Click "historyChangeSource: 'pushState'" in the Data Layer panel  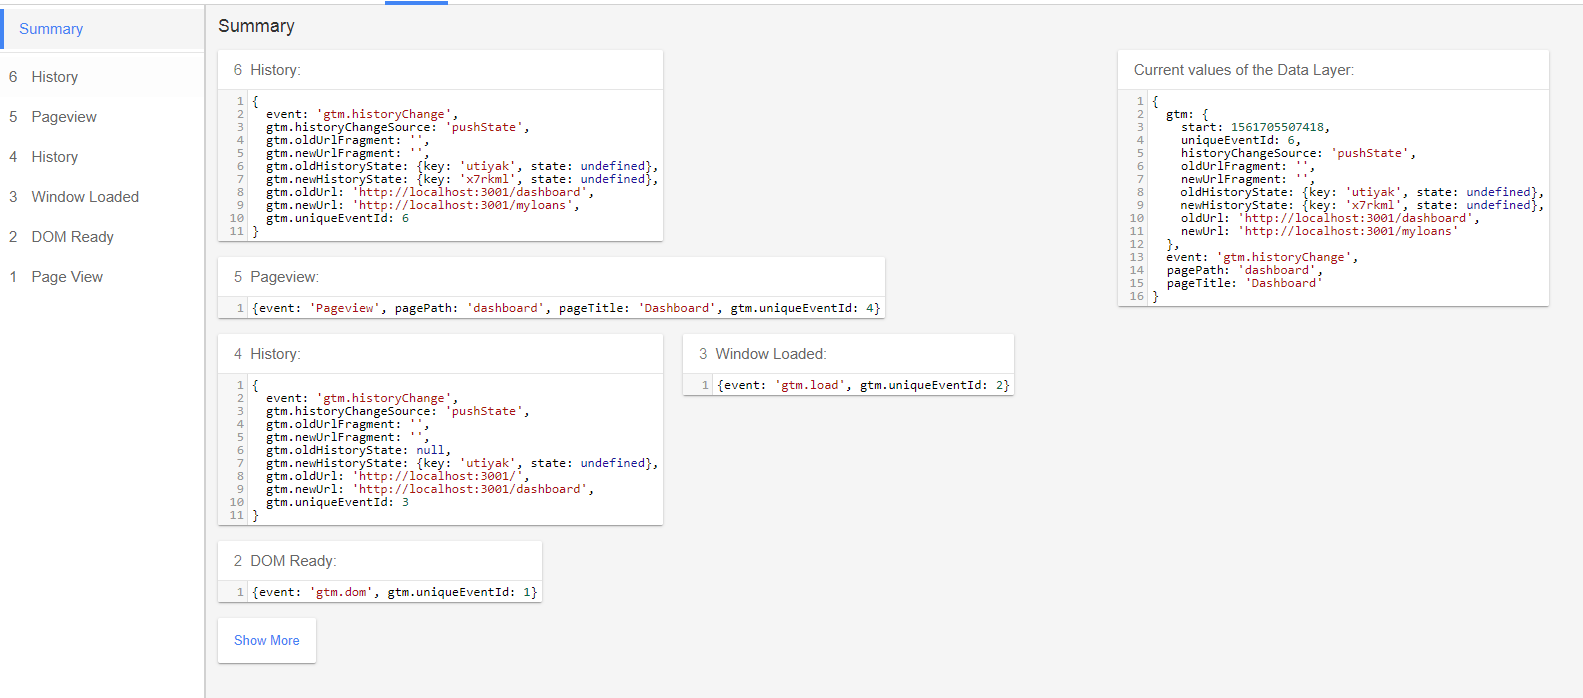click(1298, 153)
